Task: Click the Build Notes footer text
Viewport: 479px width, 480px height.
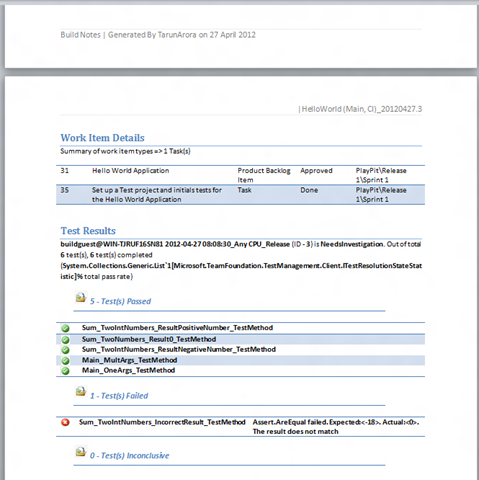Action: pos(158,35)
